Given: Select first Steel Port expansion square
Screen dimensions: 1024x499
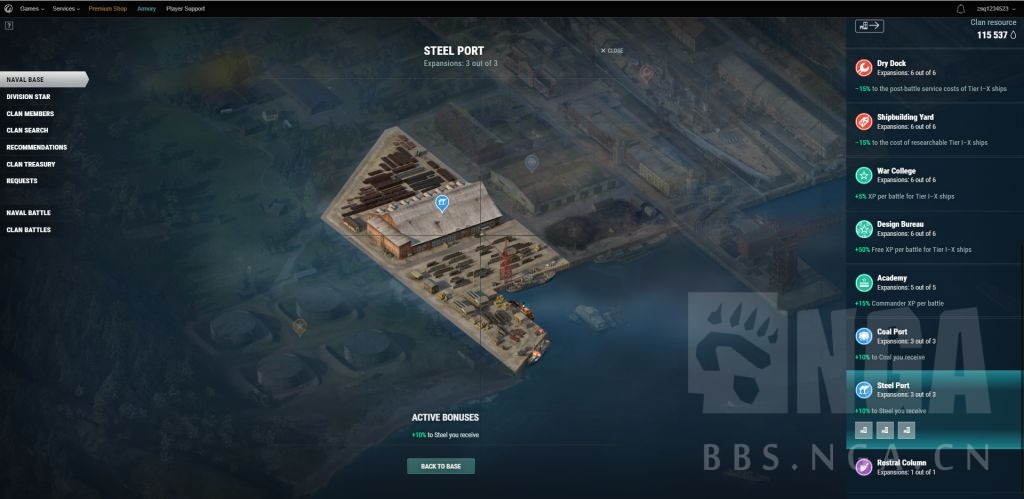Looking at the screenshot, I should tap(863, 430).
